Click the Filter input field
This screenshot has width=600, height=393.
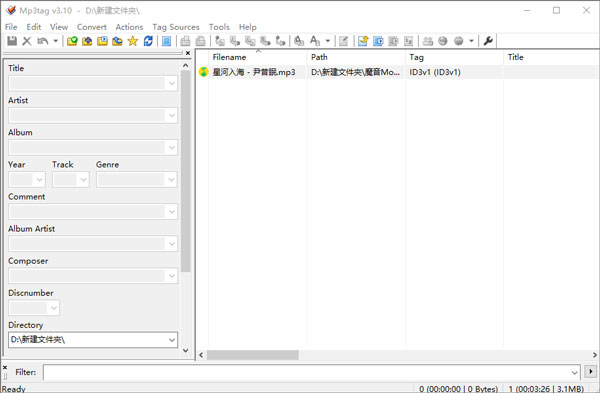click(311, 372)
